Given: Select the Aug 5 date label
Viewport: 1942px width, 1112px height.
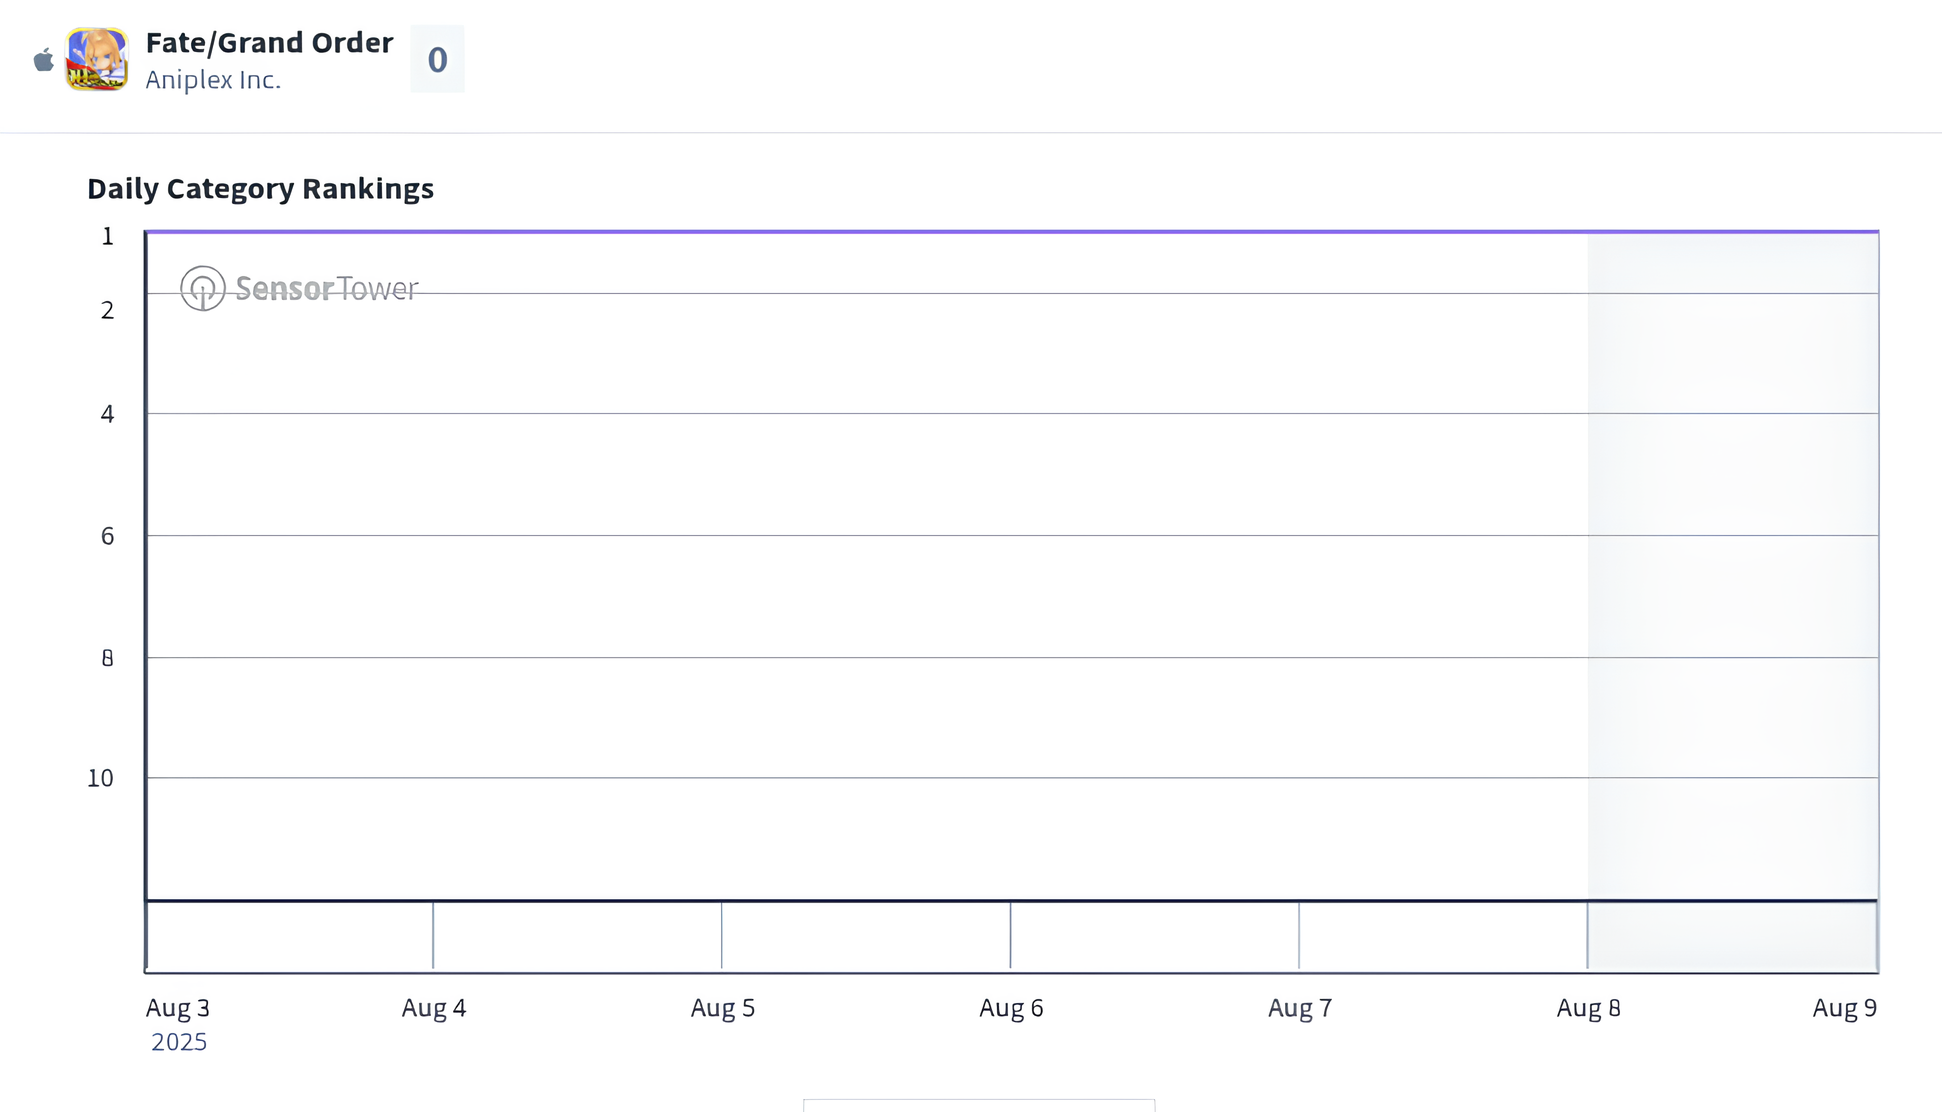Looking at the screenshot, I should 723,1008.
